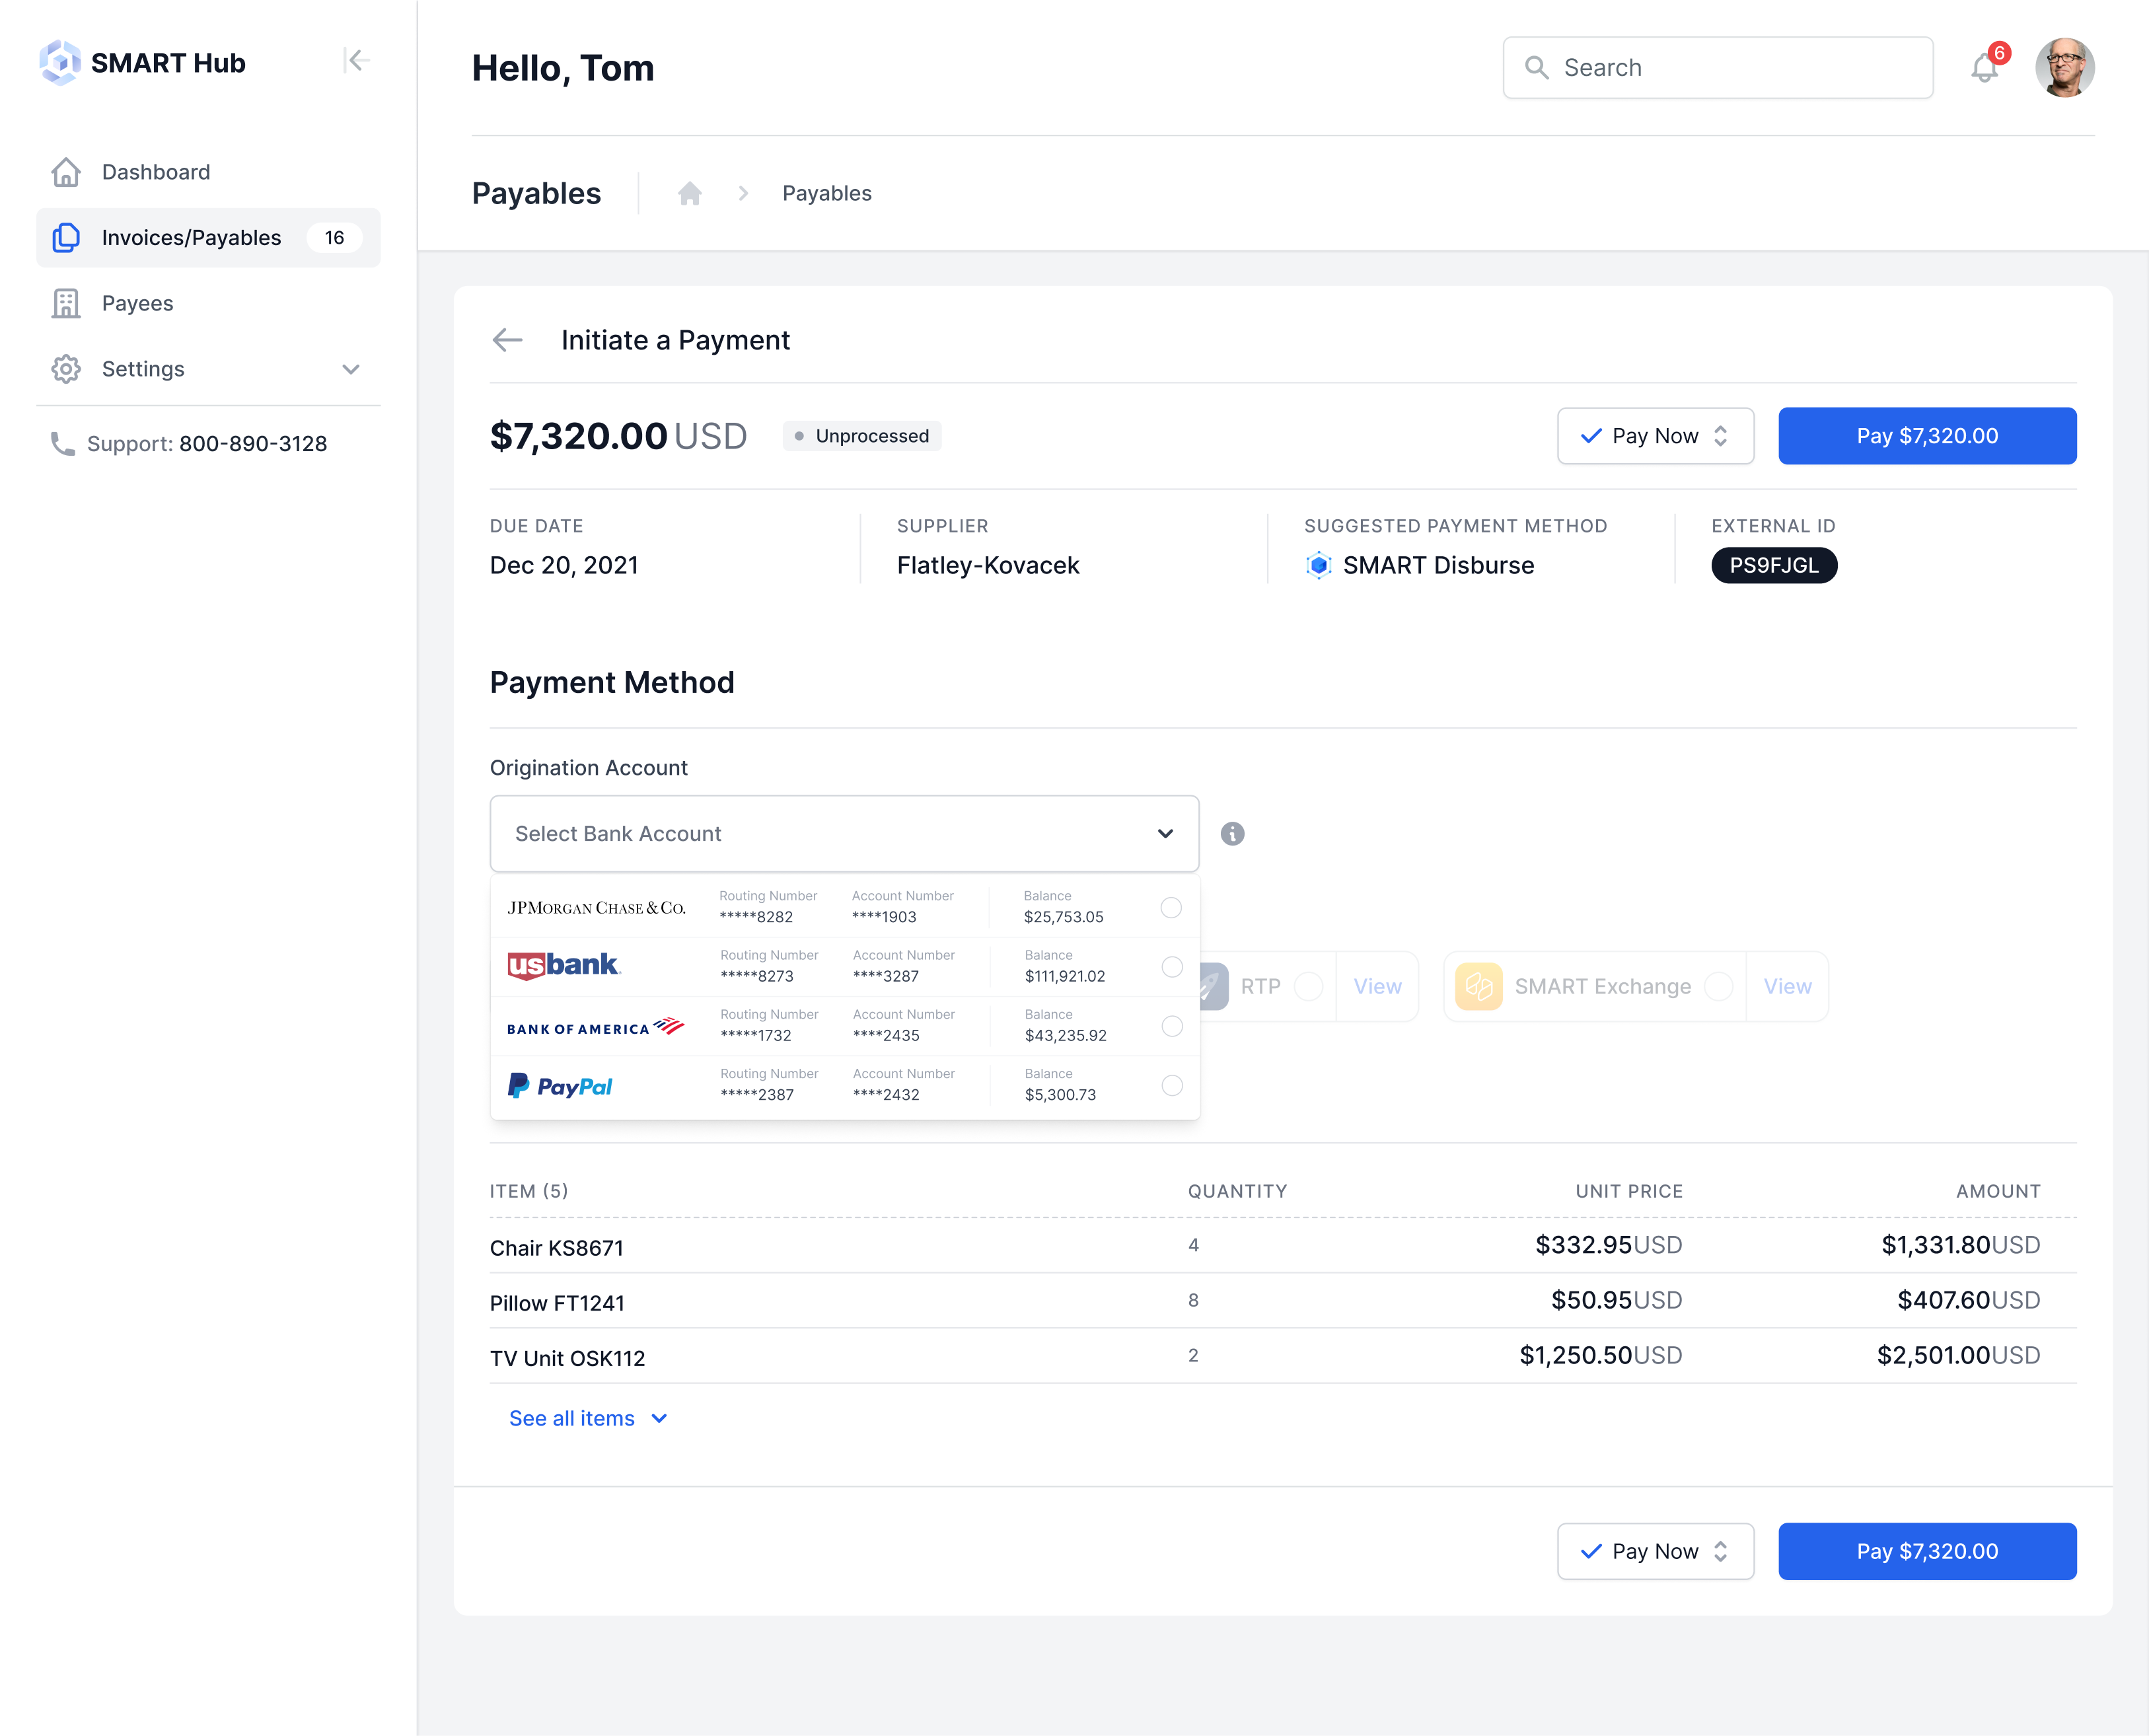Collapse the sidebar with arrow icon
The height and width of the screenshot is (1736, 2149).
(x=356, y=61)
